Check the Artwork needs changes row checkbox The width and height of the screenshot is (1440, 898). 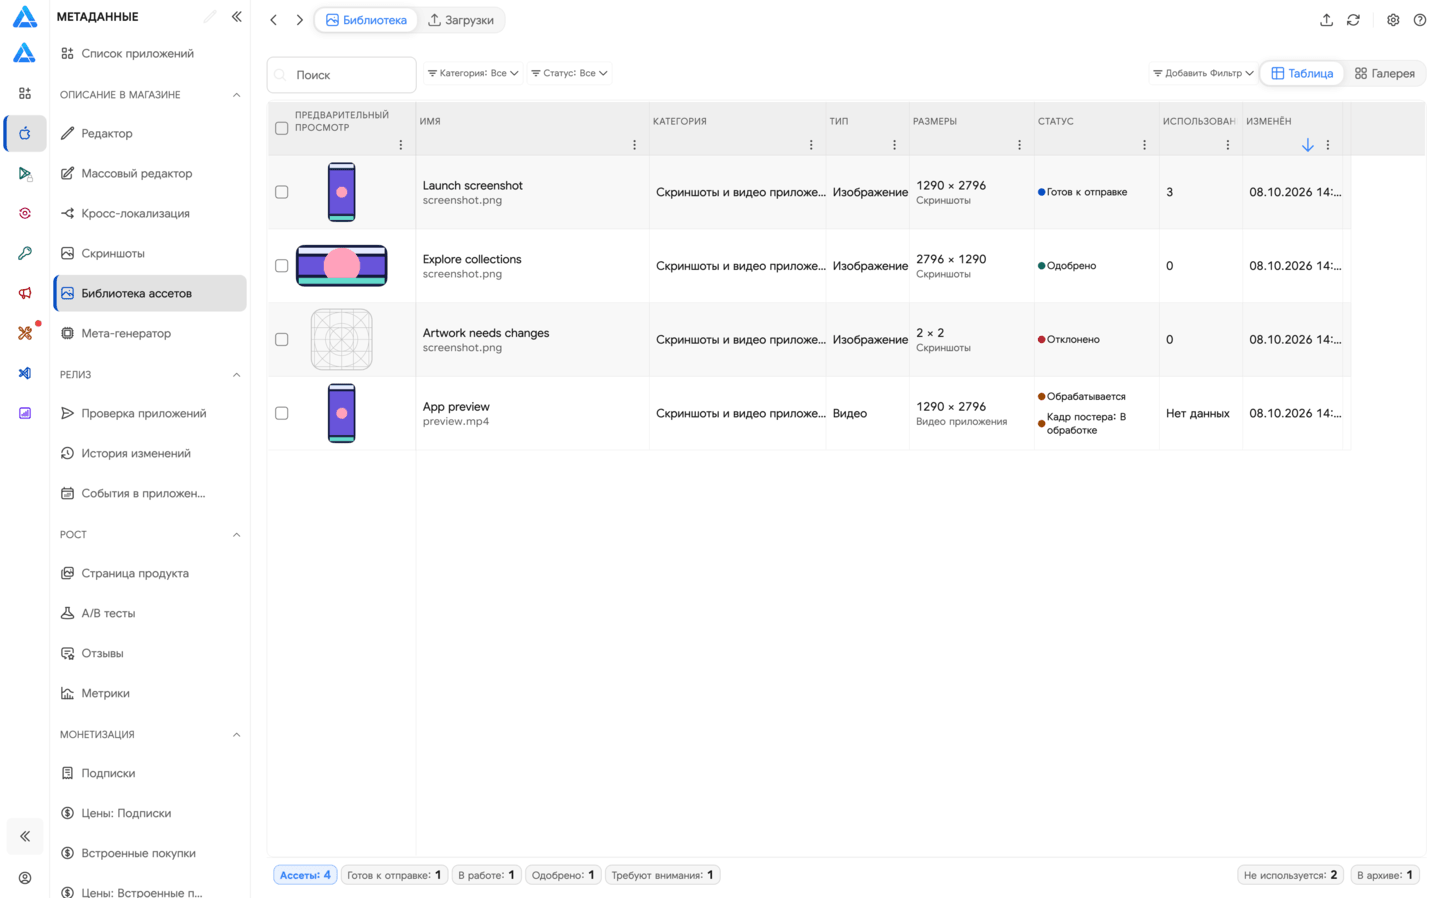[282, 340]
